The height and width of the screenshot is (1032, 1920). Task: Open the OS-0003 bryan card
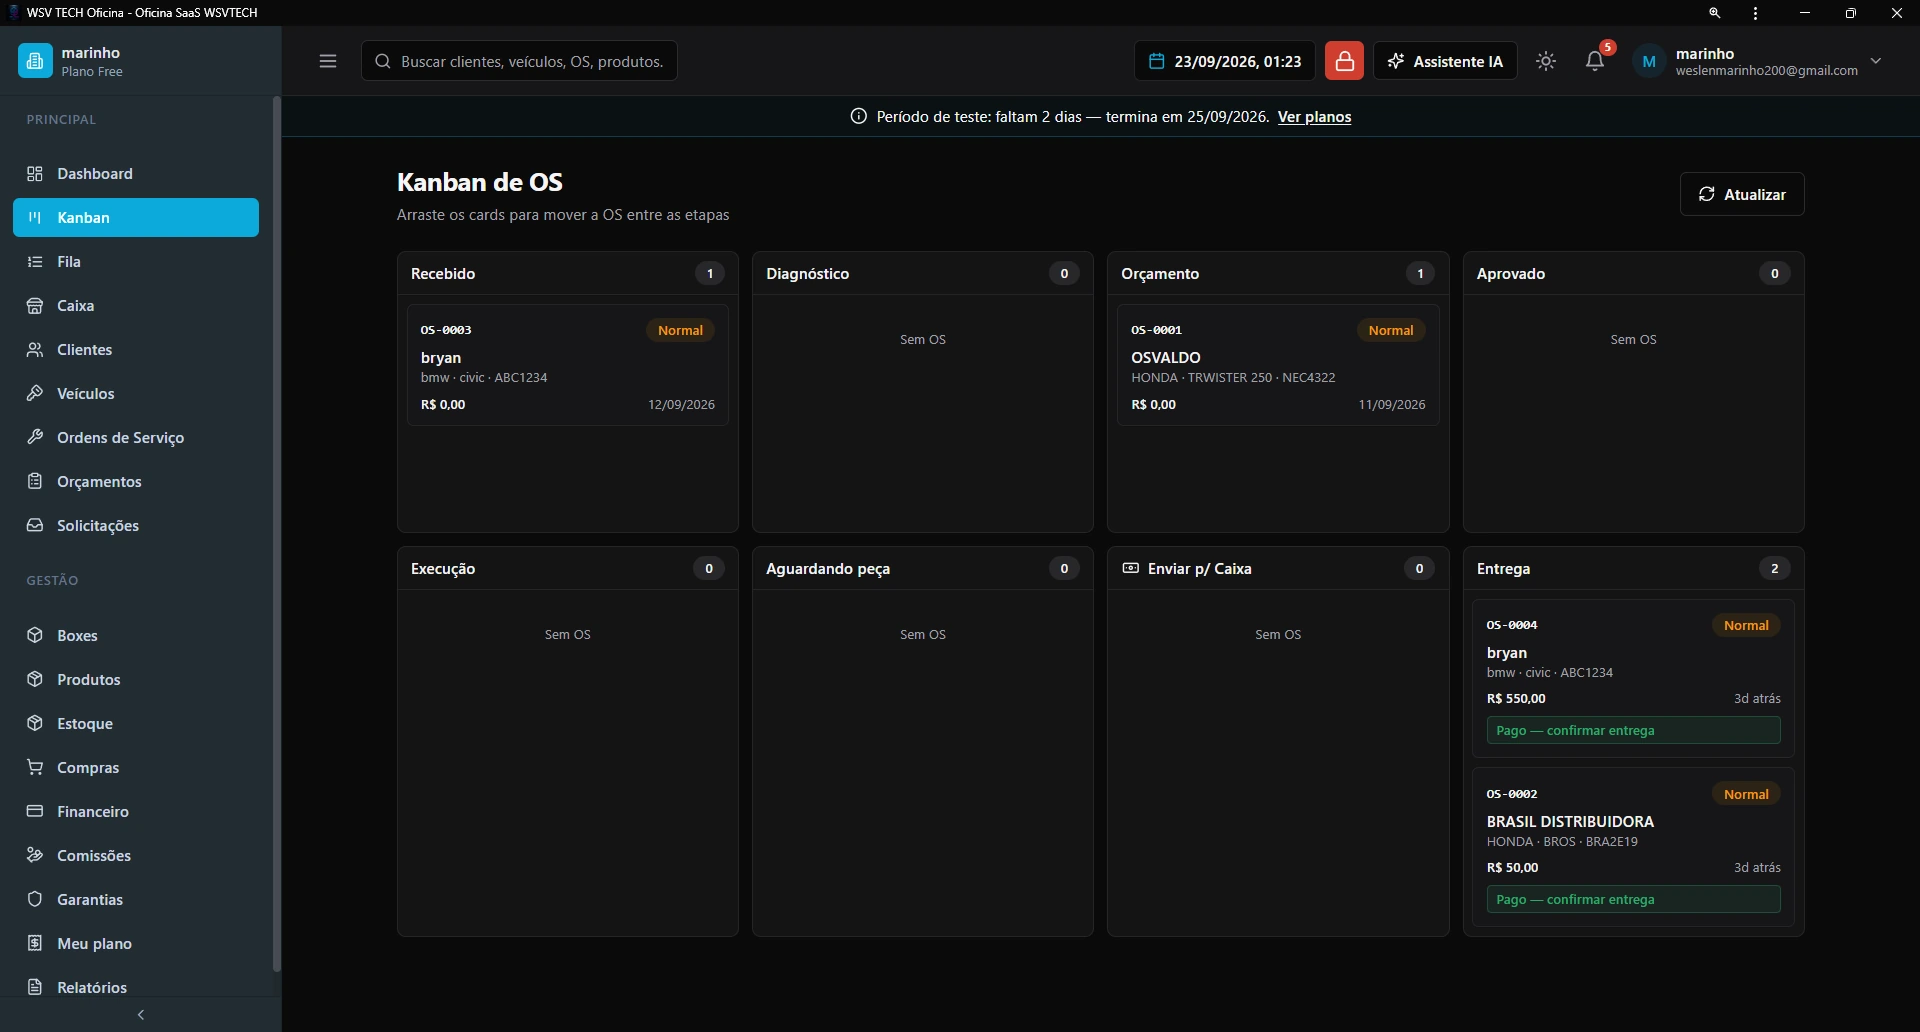[x=568, y=366]
